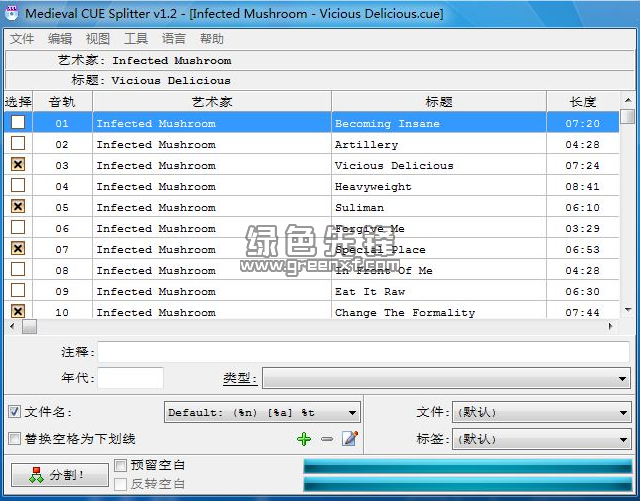Select title cell Suliman
Screen dimensions: 640x501
439,207
